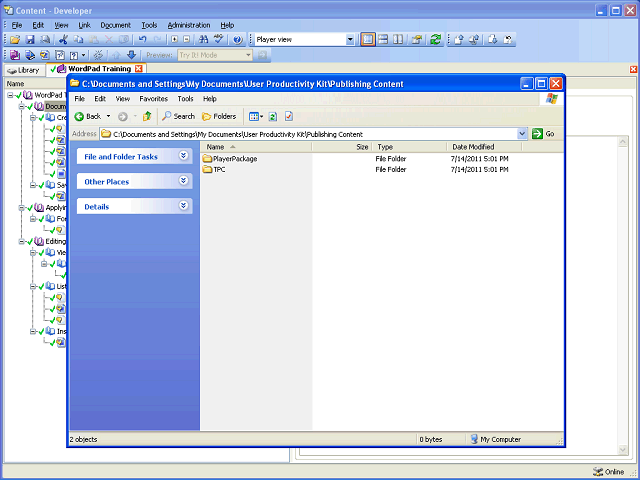Image resolution: width=640 pixels, height=480 pixels.
Task: Click the Go button beside address bar
Action: click(x=543, y=133)
